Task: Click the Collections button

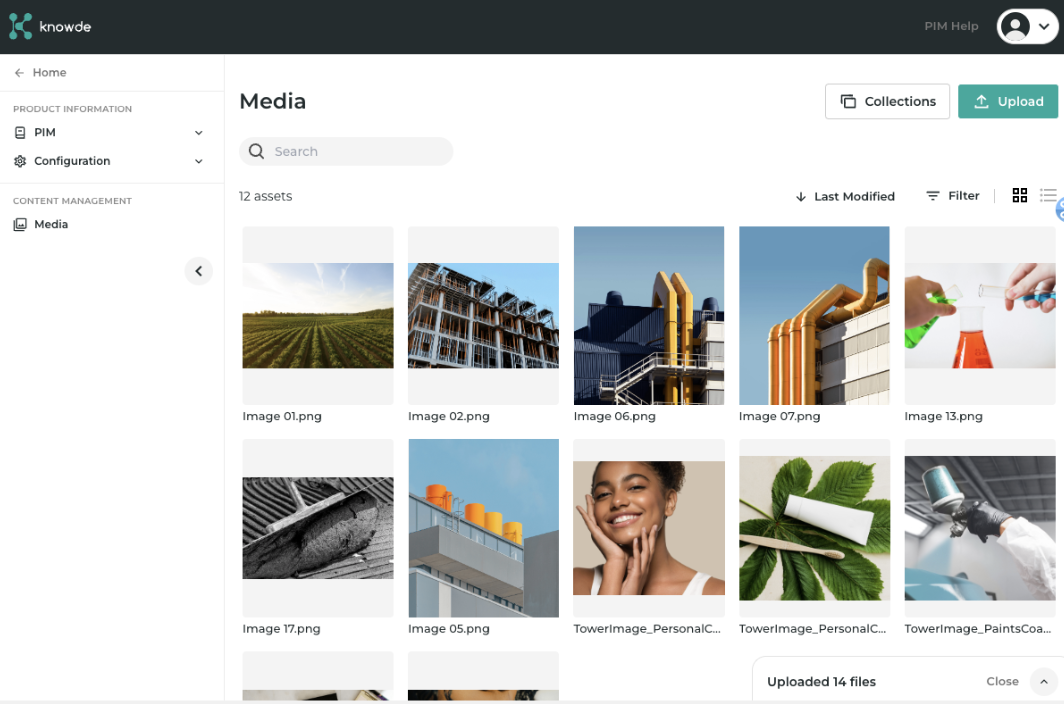Action: pos(887,101)
